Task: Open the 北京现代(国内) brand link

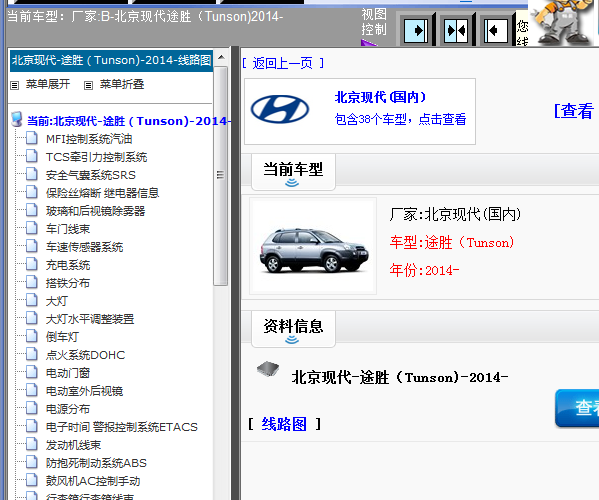Action: click(380, 97)
